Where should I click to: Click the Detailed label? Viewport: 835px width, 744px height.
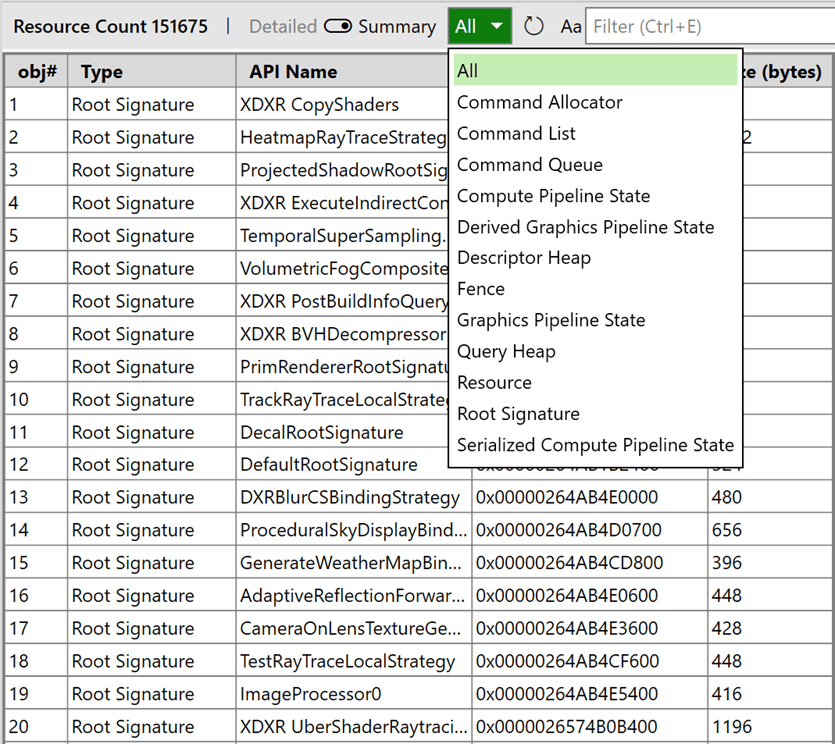pos(283,26)
